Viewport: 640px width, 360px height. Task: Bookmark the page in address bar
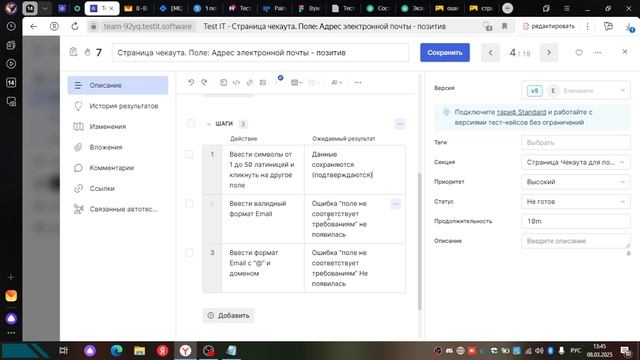504,27
